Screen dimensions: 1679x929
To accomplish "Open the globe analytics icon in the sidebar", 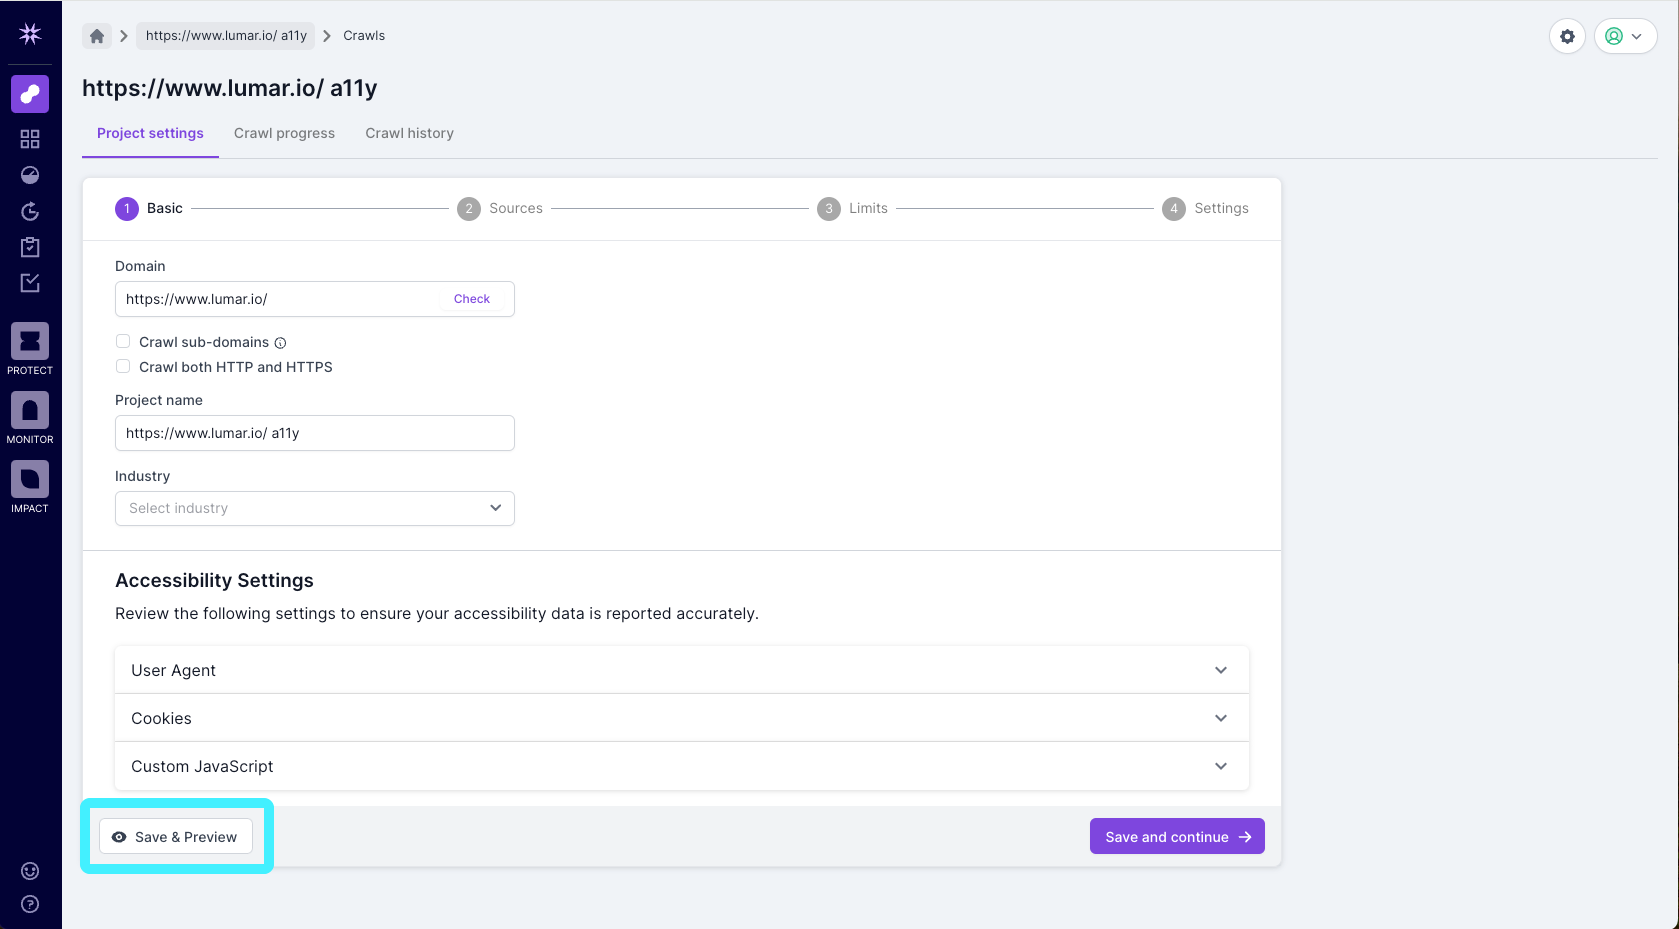I will [29, 174].
